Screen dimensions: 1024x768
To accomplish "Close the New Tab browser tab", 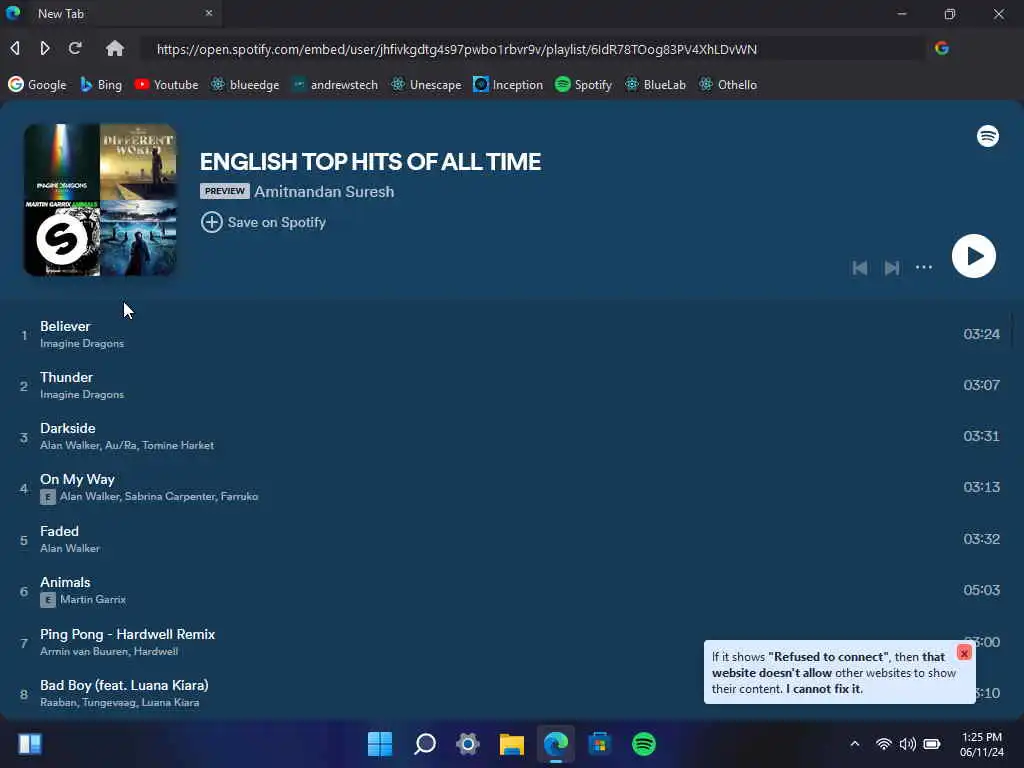I will [x=209, y=13].
